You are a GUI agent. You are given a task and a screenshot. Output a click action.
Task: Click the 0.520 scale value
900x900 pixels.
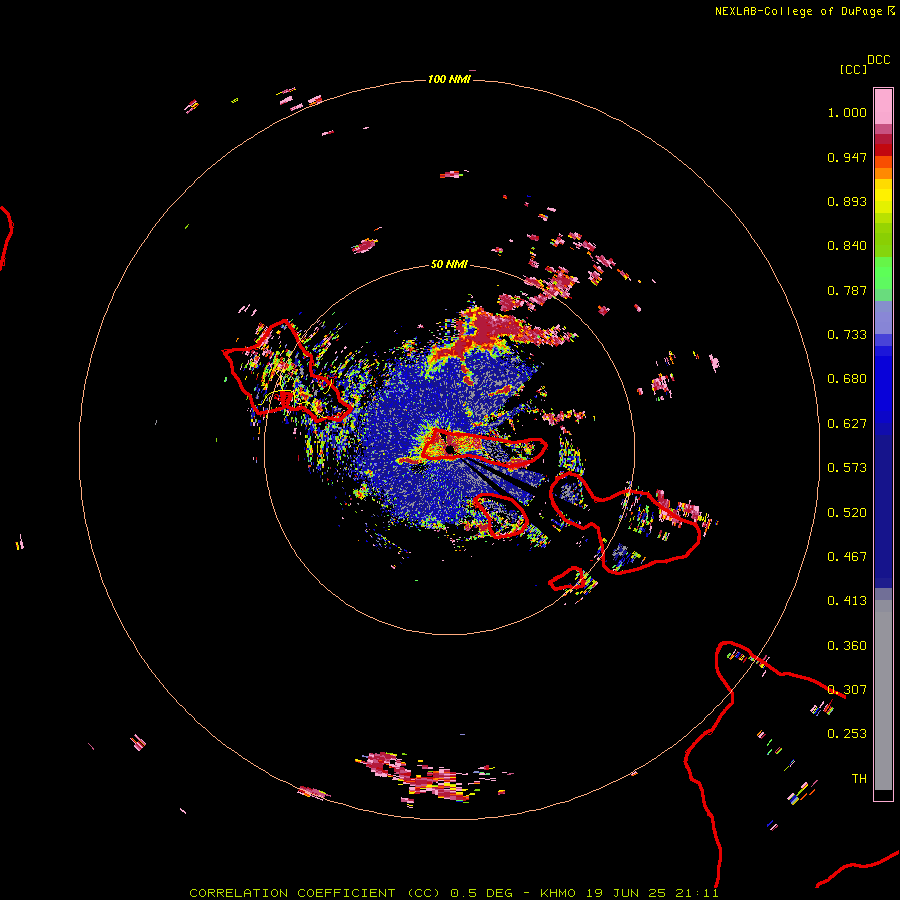point(847,513)
